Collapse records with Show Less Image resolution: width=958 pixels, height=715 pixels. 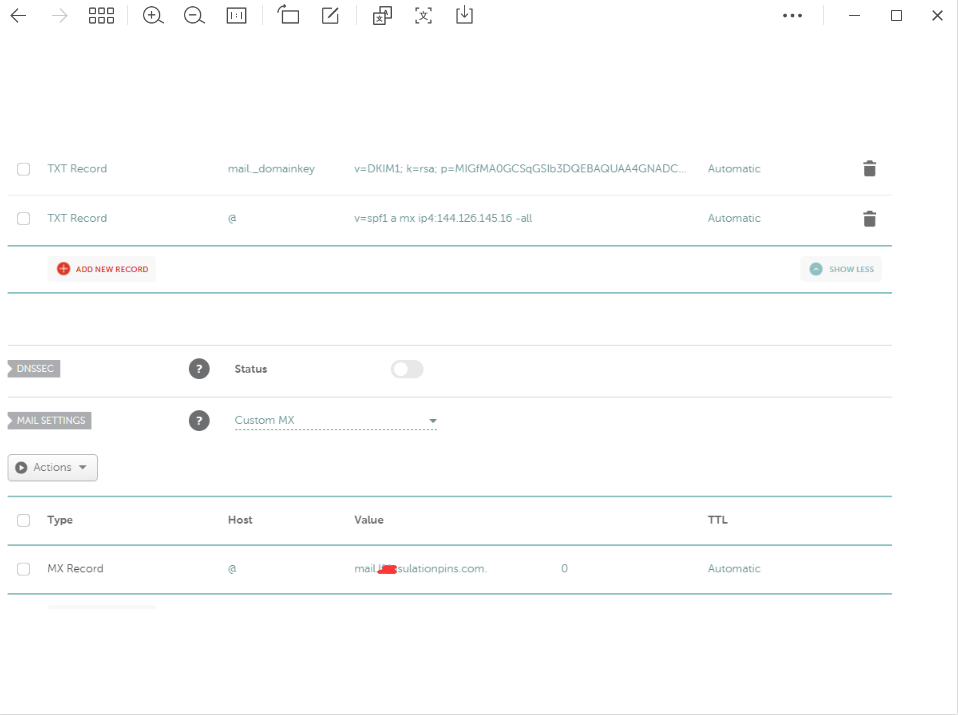click(x=841, y=269)
